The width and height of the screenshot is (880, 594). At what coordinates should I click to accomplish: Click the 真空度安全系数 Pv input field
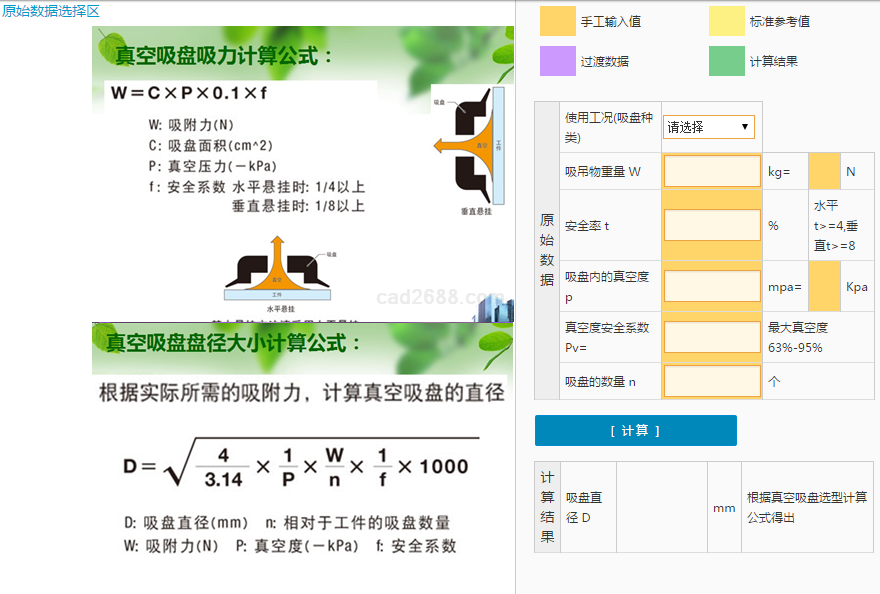coord(711,336)
